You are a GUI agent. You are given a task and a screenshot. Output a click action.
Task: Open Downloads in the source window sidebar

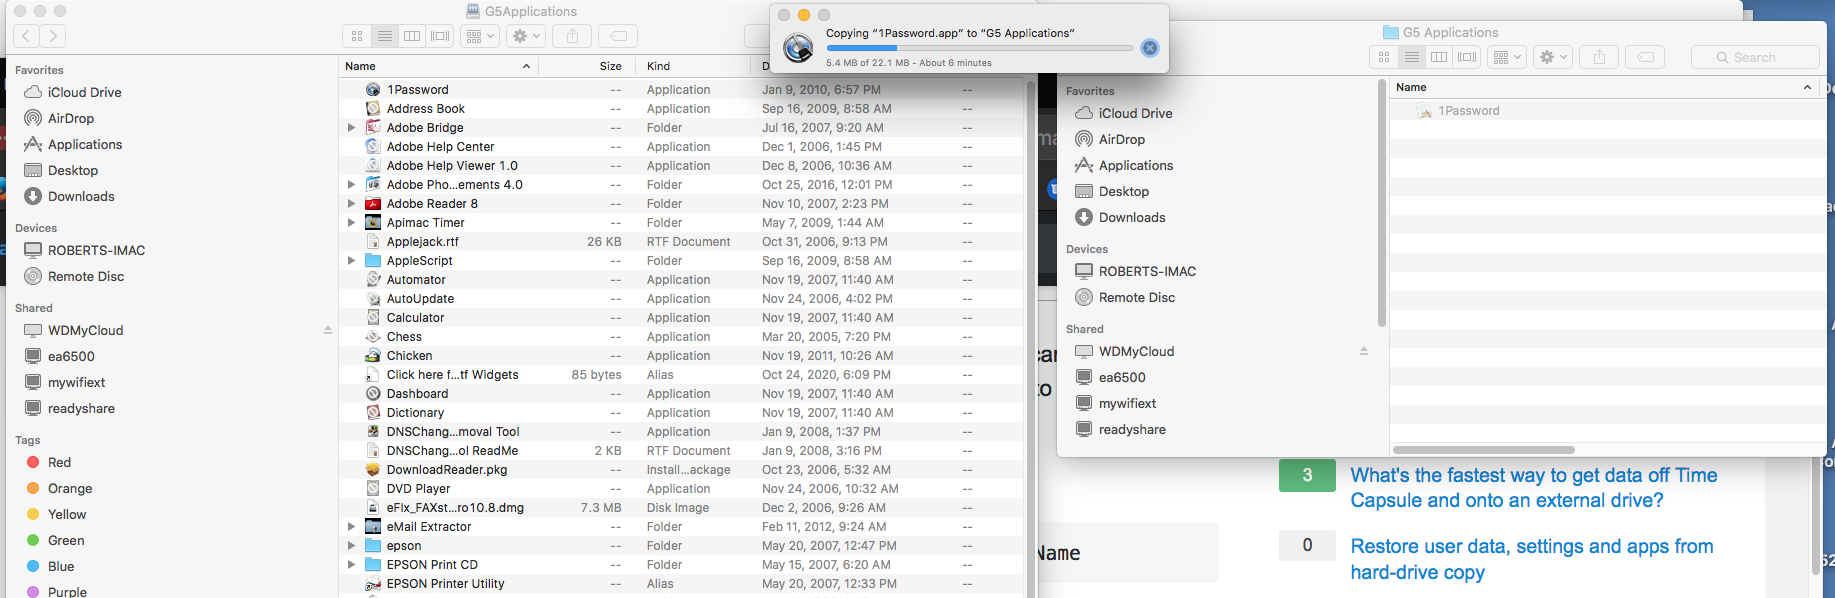pos(81,196)
